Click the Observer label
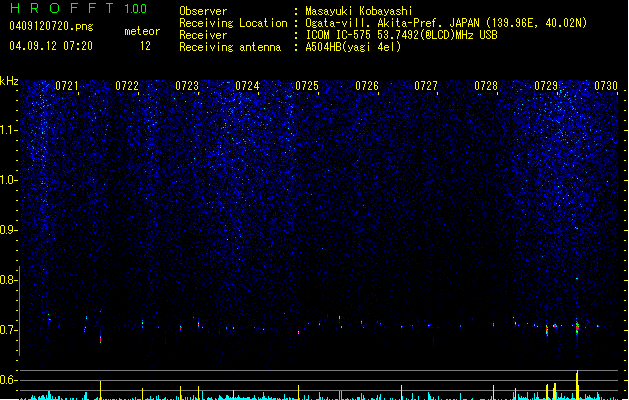The height and width of the screenshot is (400, 629). [203, 11]
